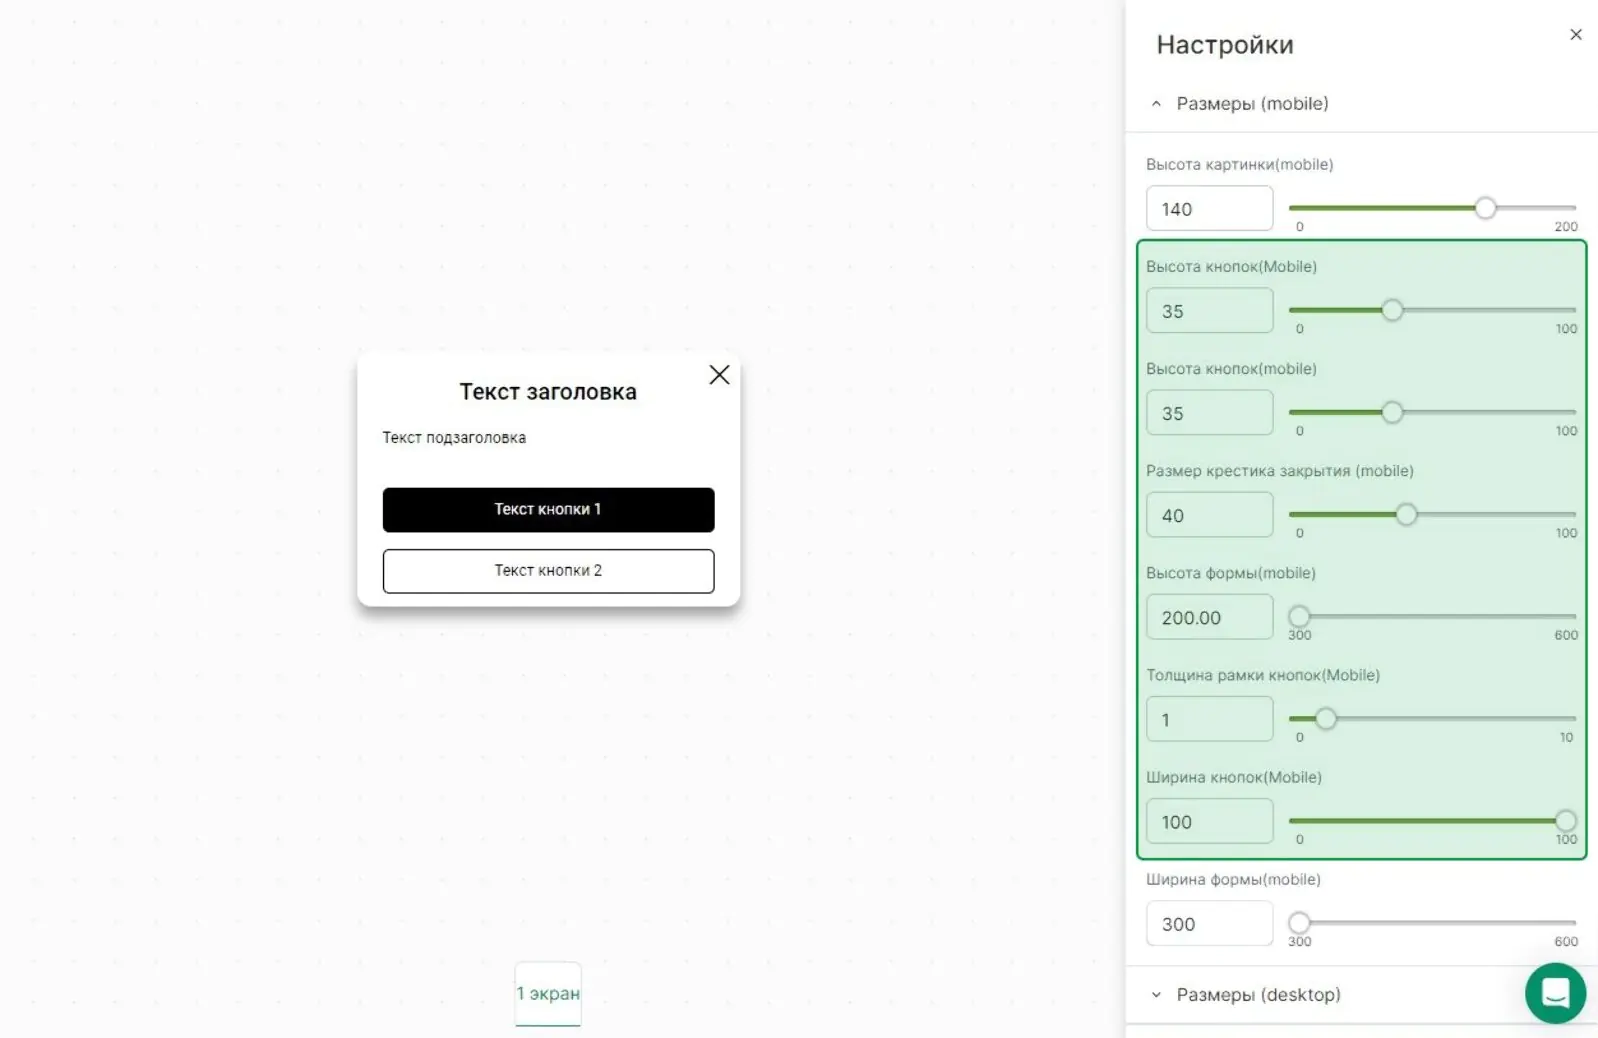This screenshot has height=1038, width=1598.
Task: Click the Высота картинки(mobile) slider handle
Action: tap(1486, 208)
